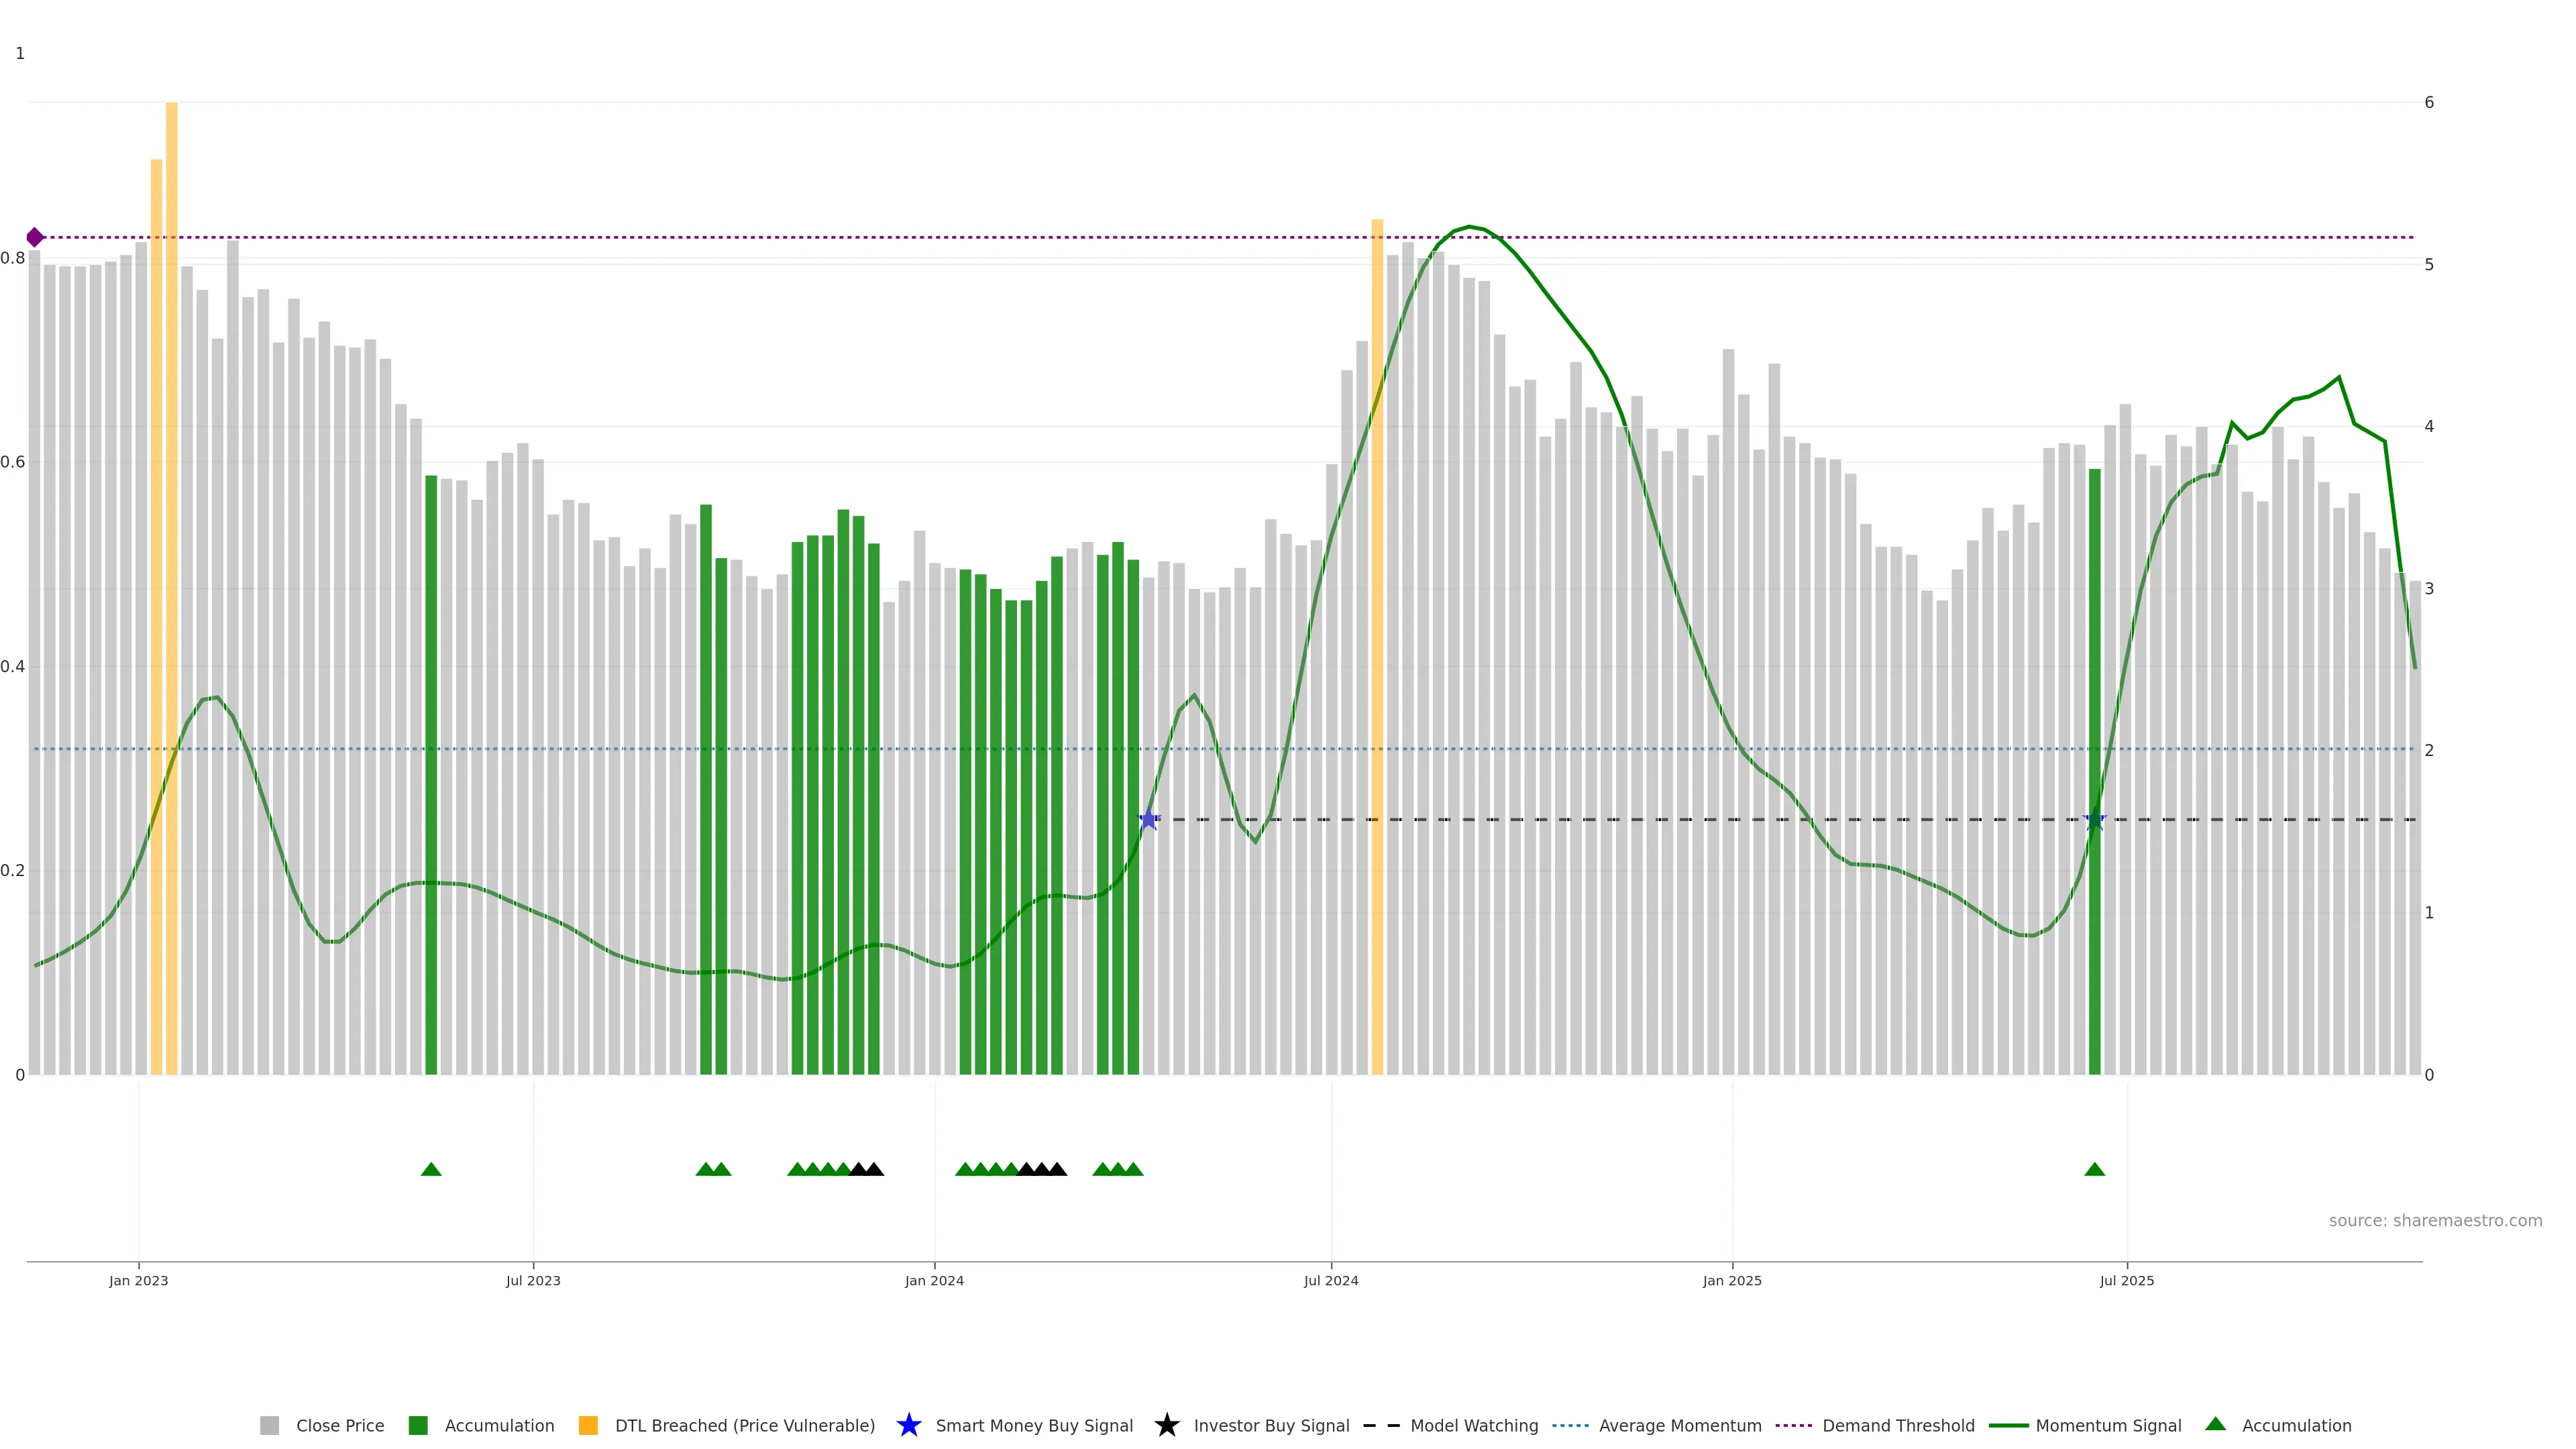Click the Investor Buy Signal legend text

click(x=1271, y=1425)
